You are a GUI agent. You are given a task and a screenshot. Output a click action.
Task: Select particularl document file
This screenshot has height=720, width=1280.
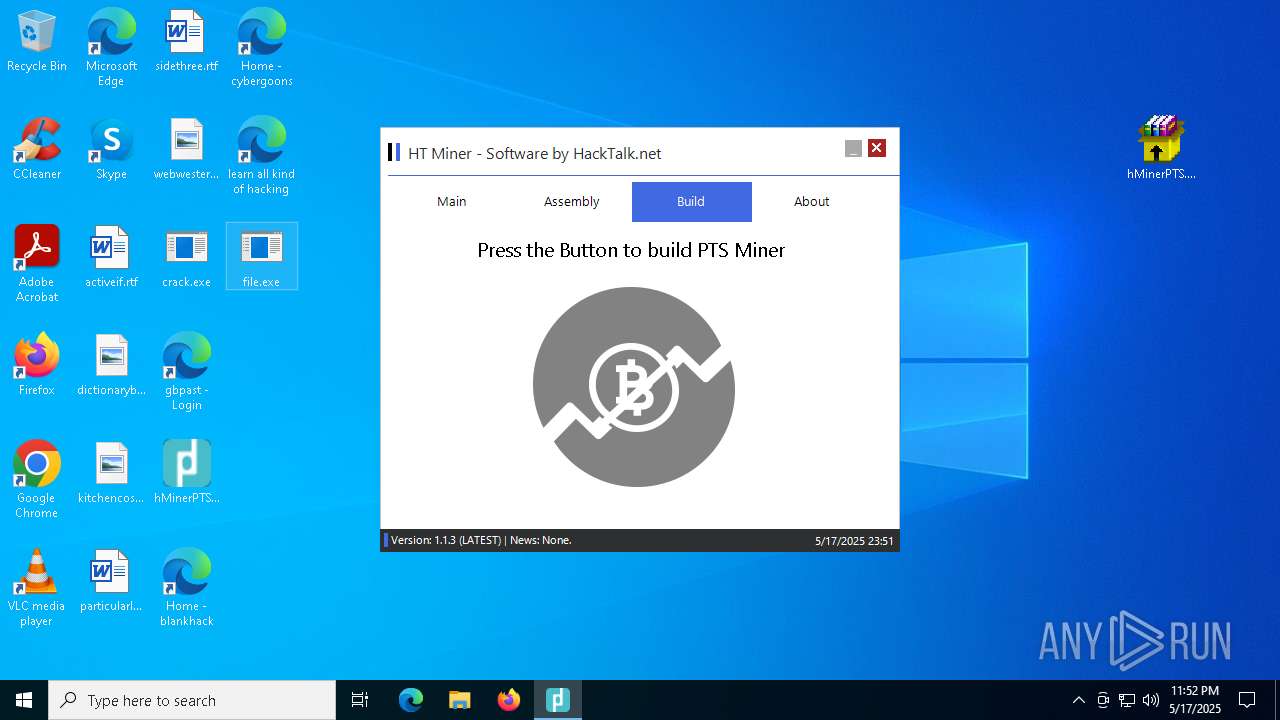(x=111, y=581)
